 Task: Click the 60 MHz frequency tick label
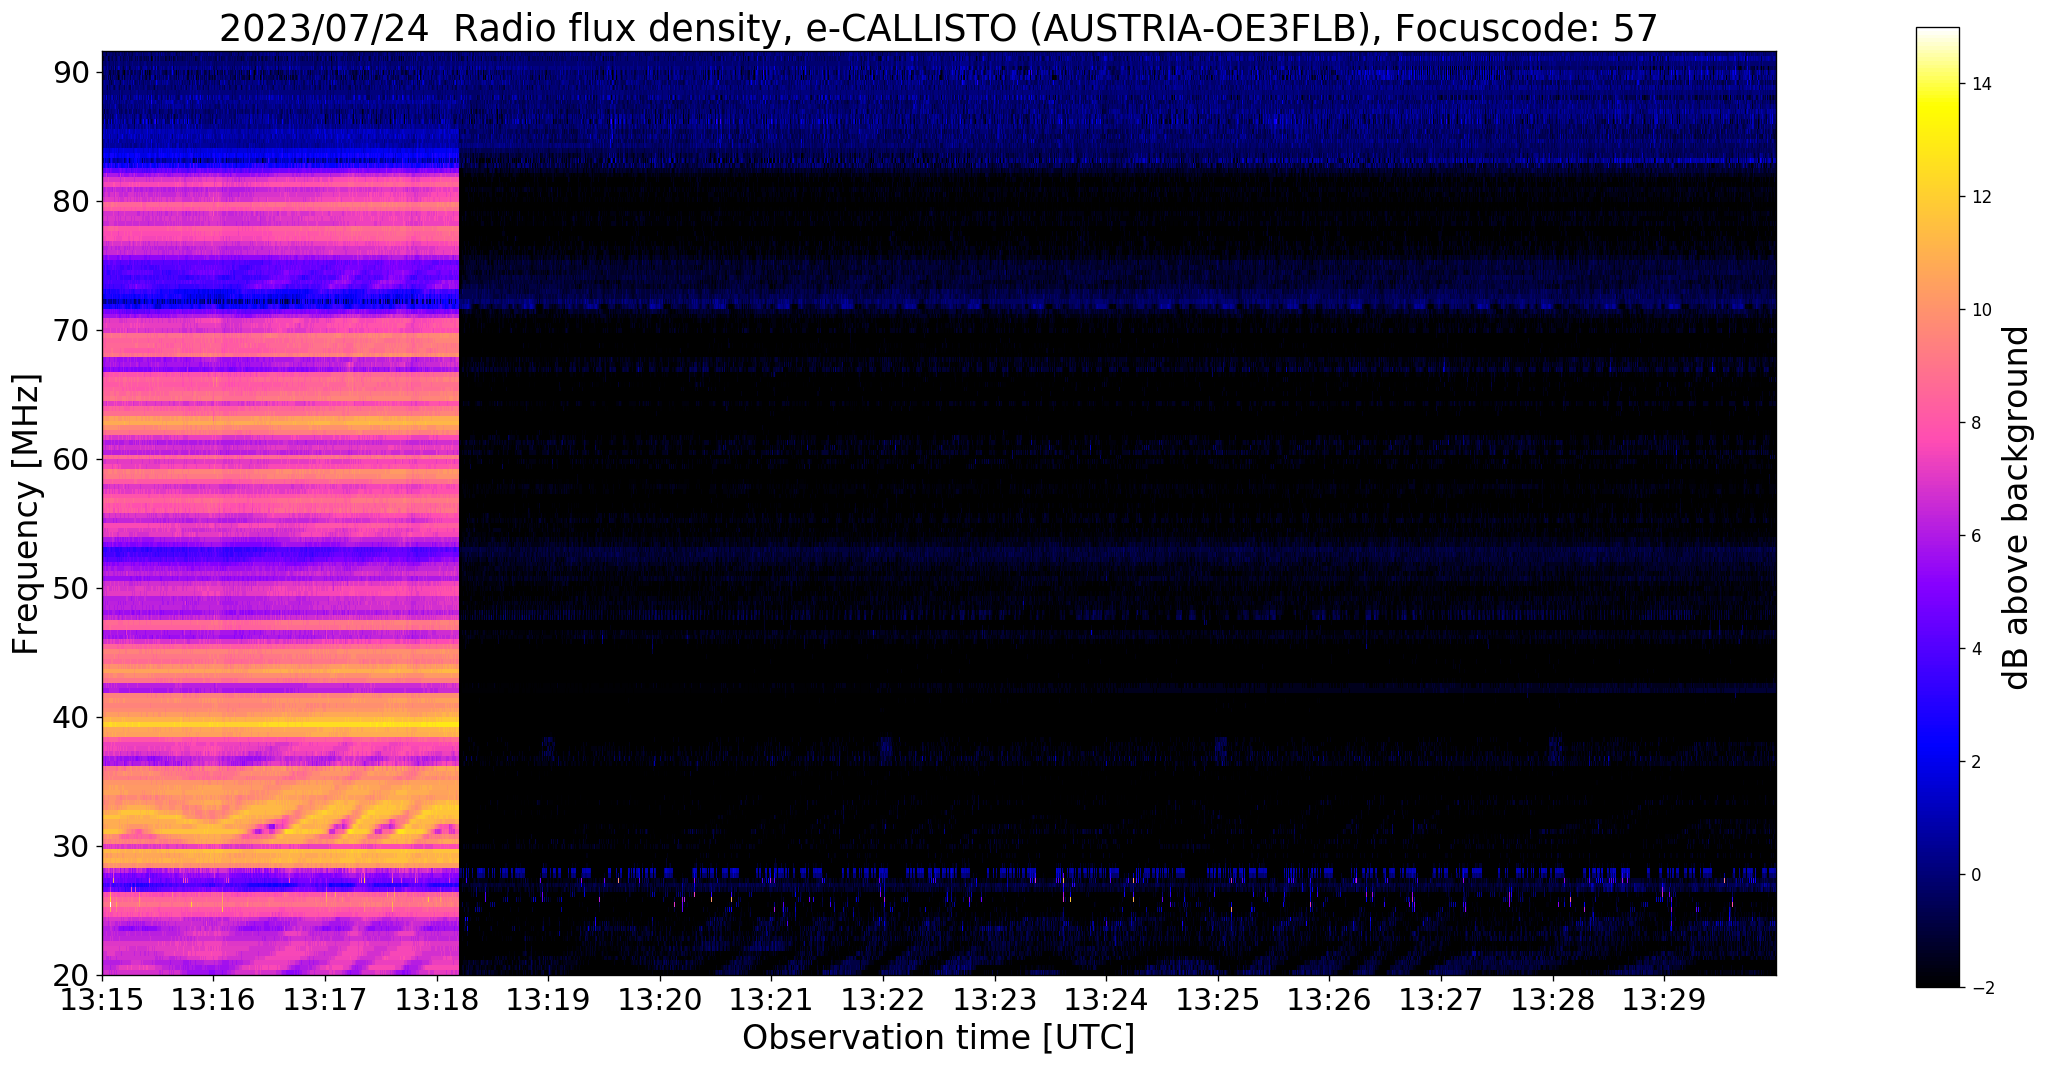click(72, 459)
